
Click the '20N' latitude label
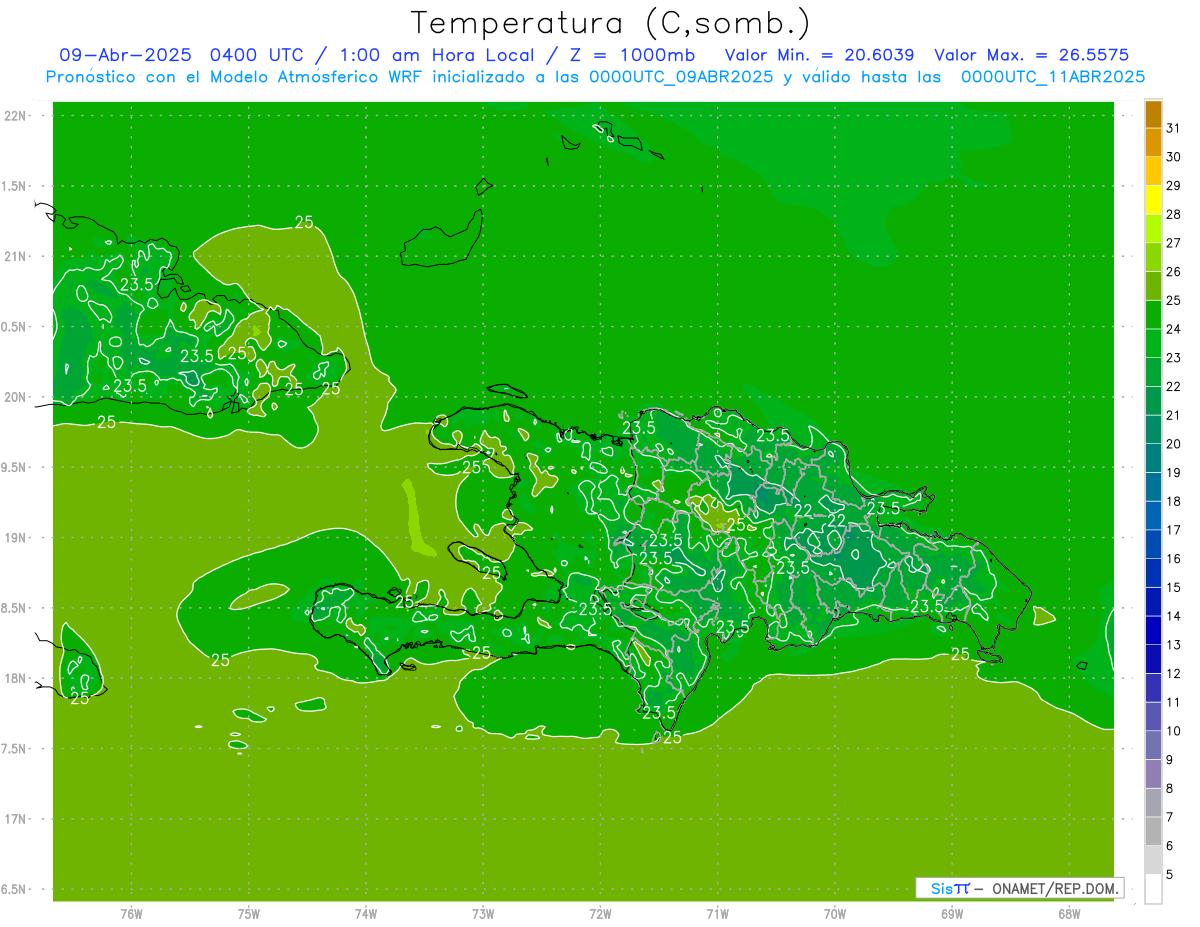[x=15, y=397]
